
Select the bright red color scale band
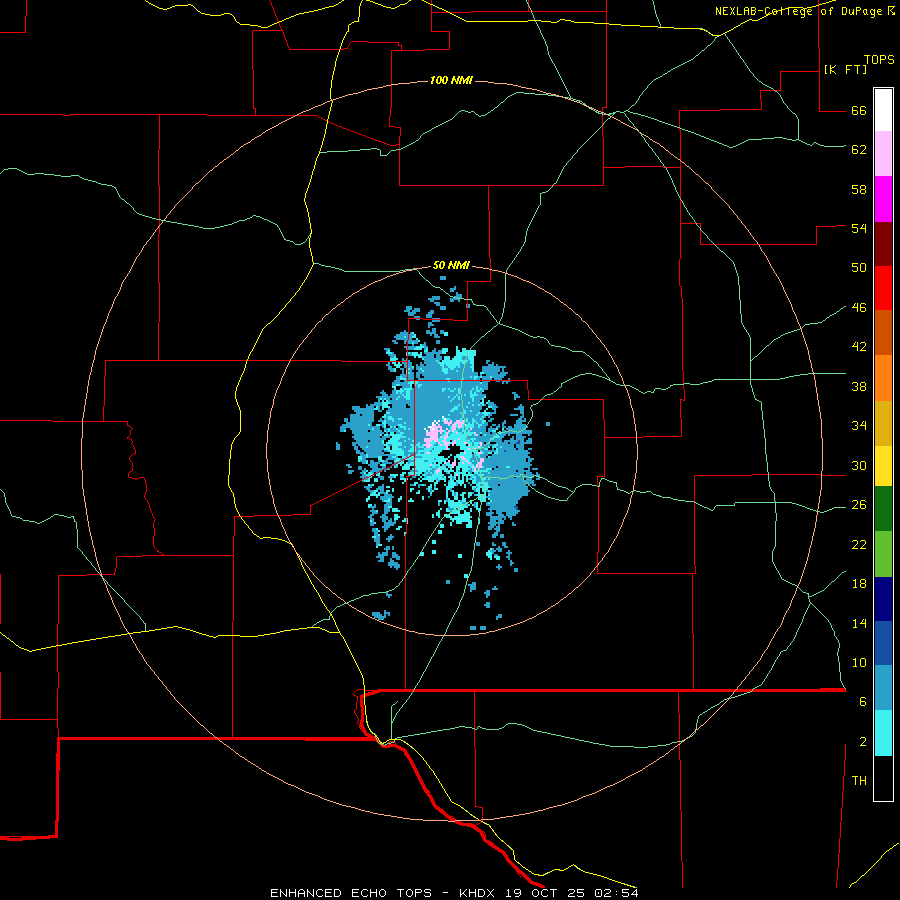tap(883, 288)
